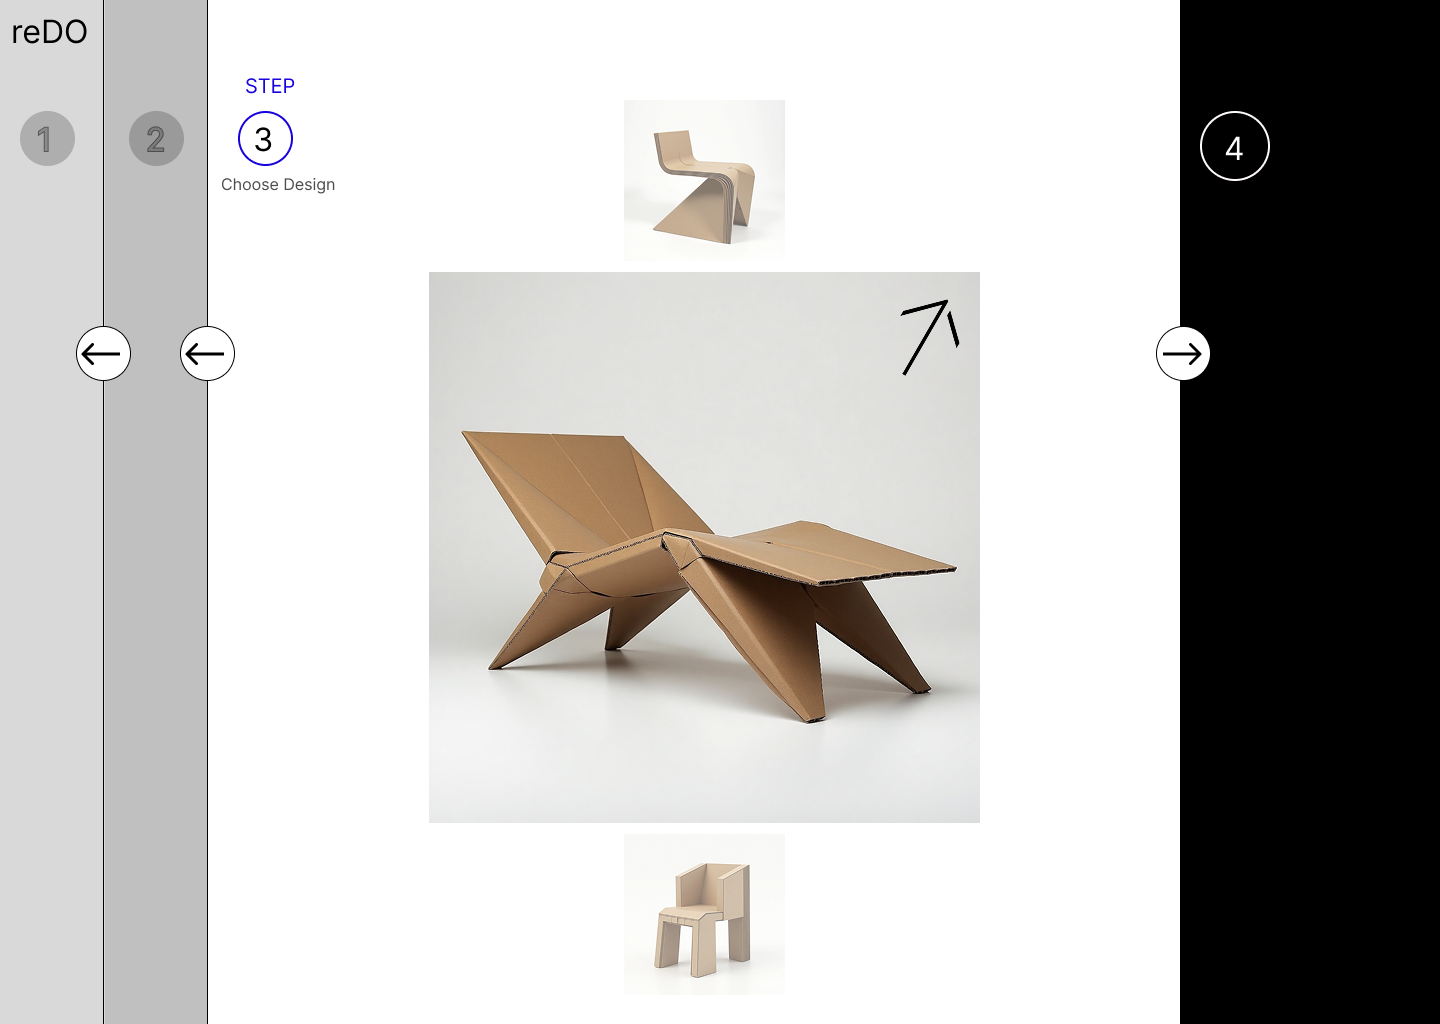Click the reDO logo

pos(49,32)
